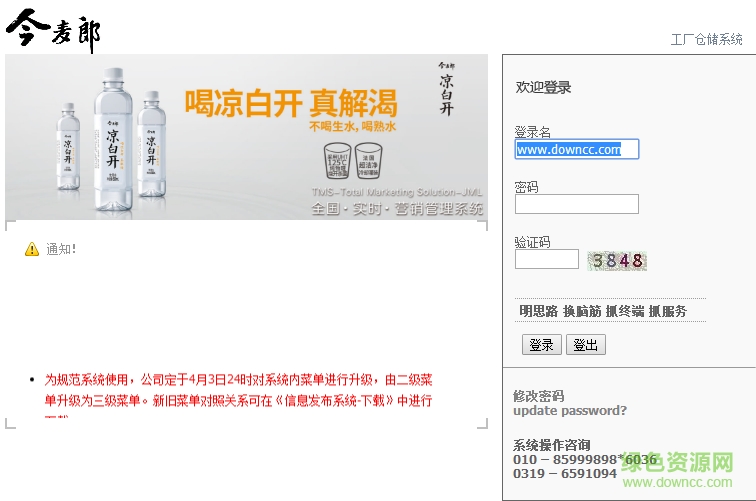Screen dimensions: 756x501
Task: Click the 验证码 field label
Action: (x=532, y=242)
